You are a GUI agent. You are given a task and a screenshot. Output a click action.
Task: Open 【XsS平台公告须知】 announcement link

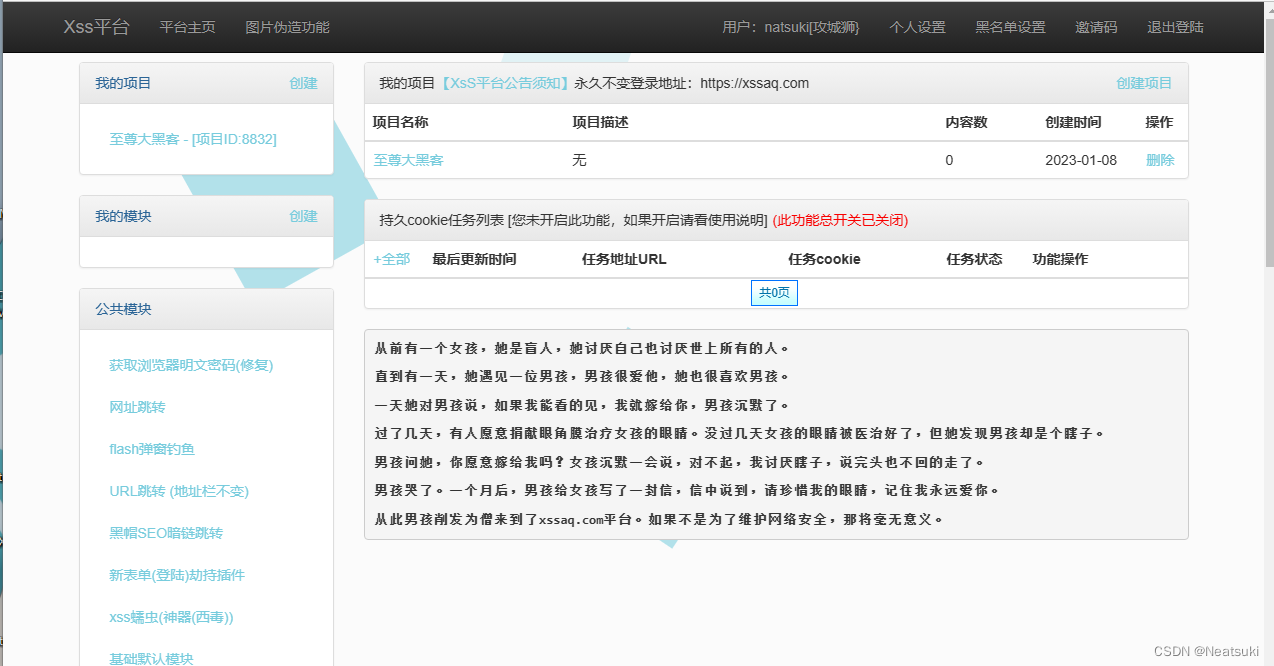pos(505,83)
